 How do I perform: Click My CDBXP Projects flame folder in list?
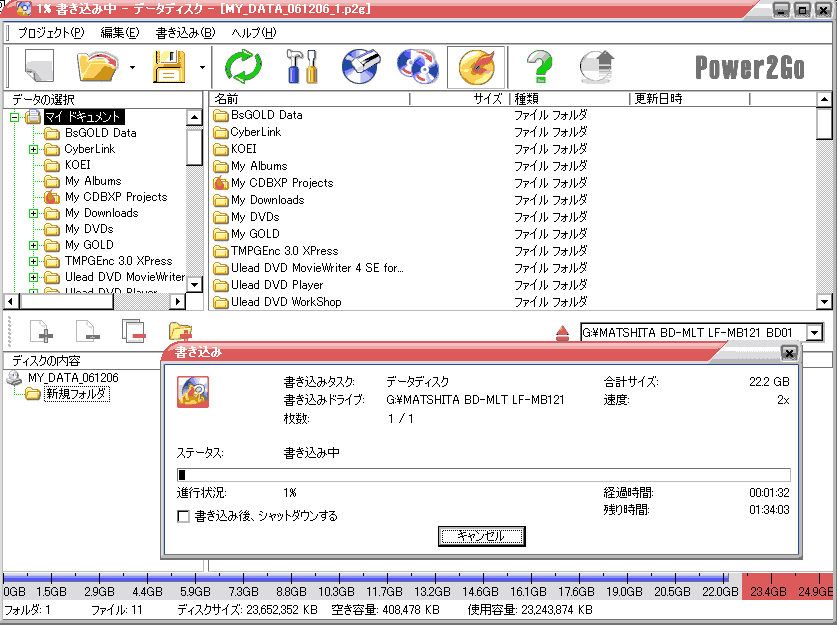[220, 183]
